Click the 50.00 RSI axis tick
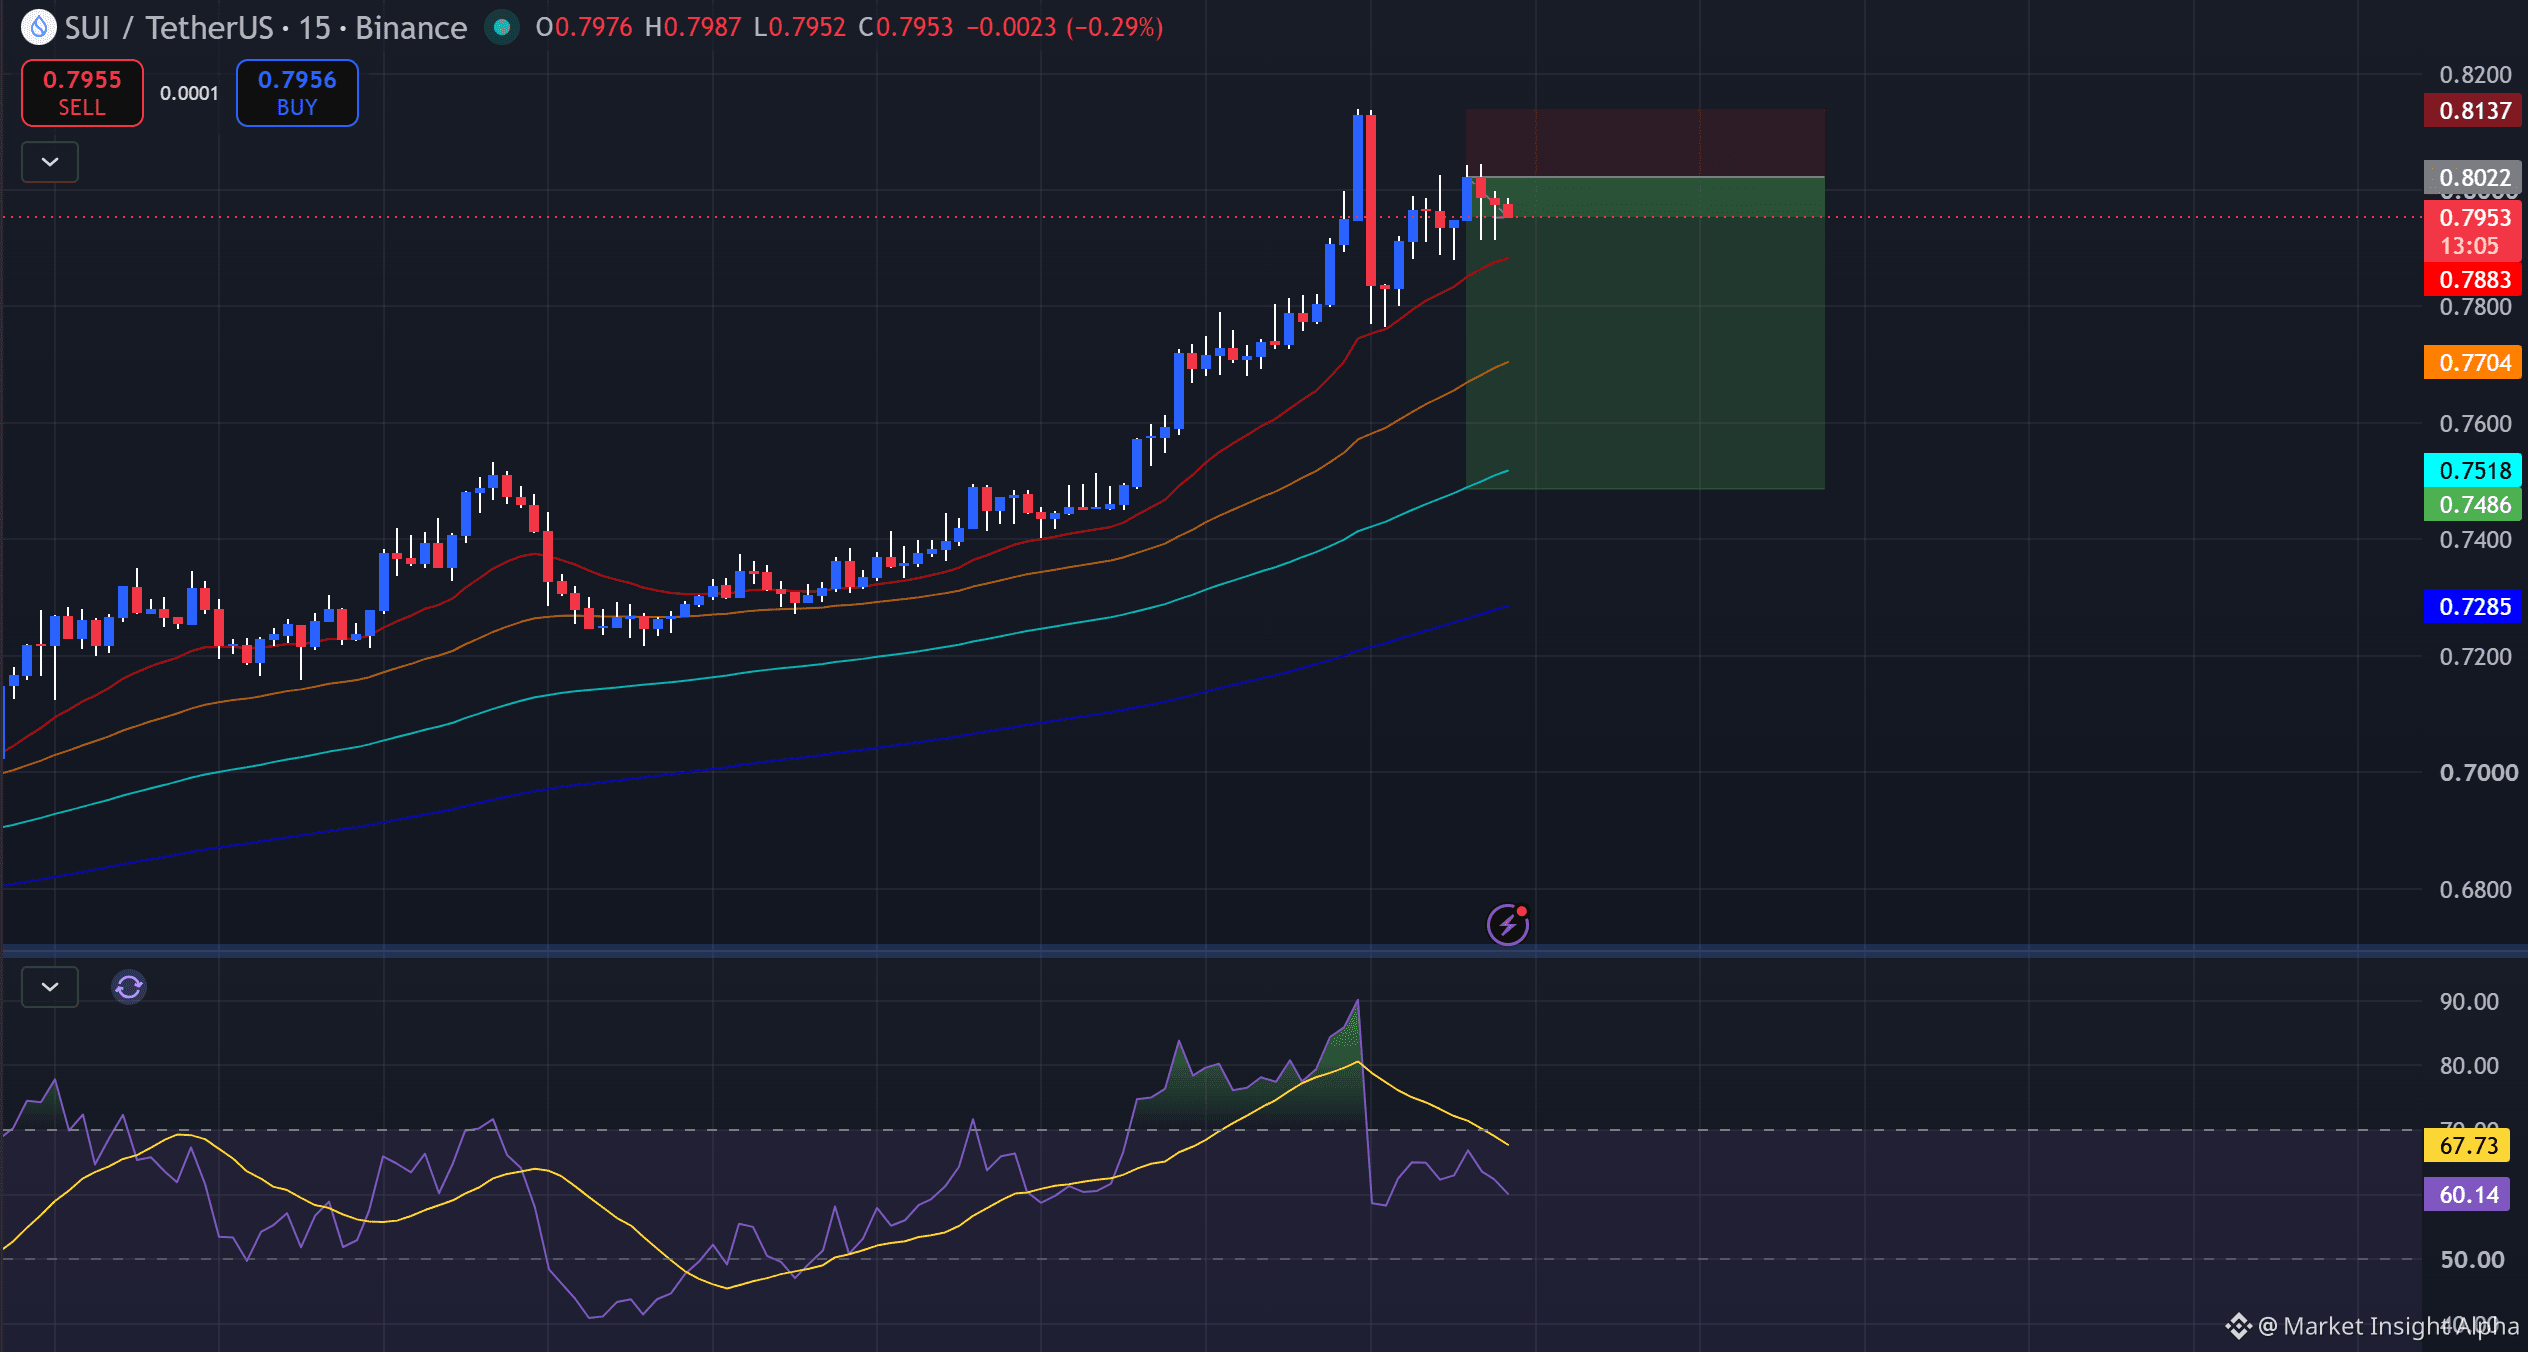This screenshot has width=2528, height=1352. (x=2472, y=1260)
